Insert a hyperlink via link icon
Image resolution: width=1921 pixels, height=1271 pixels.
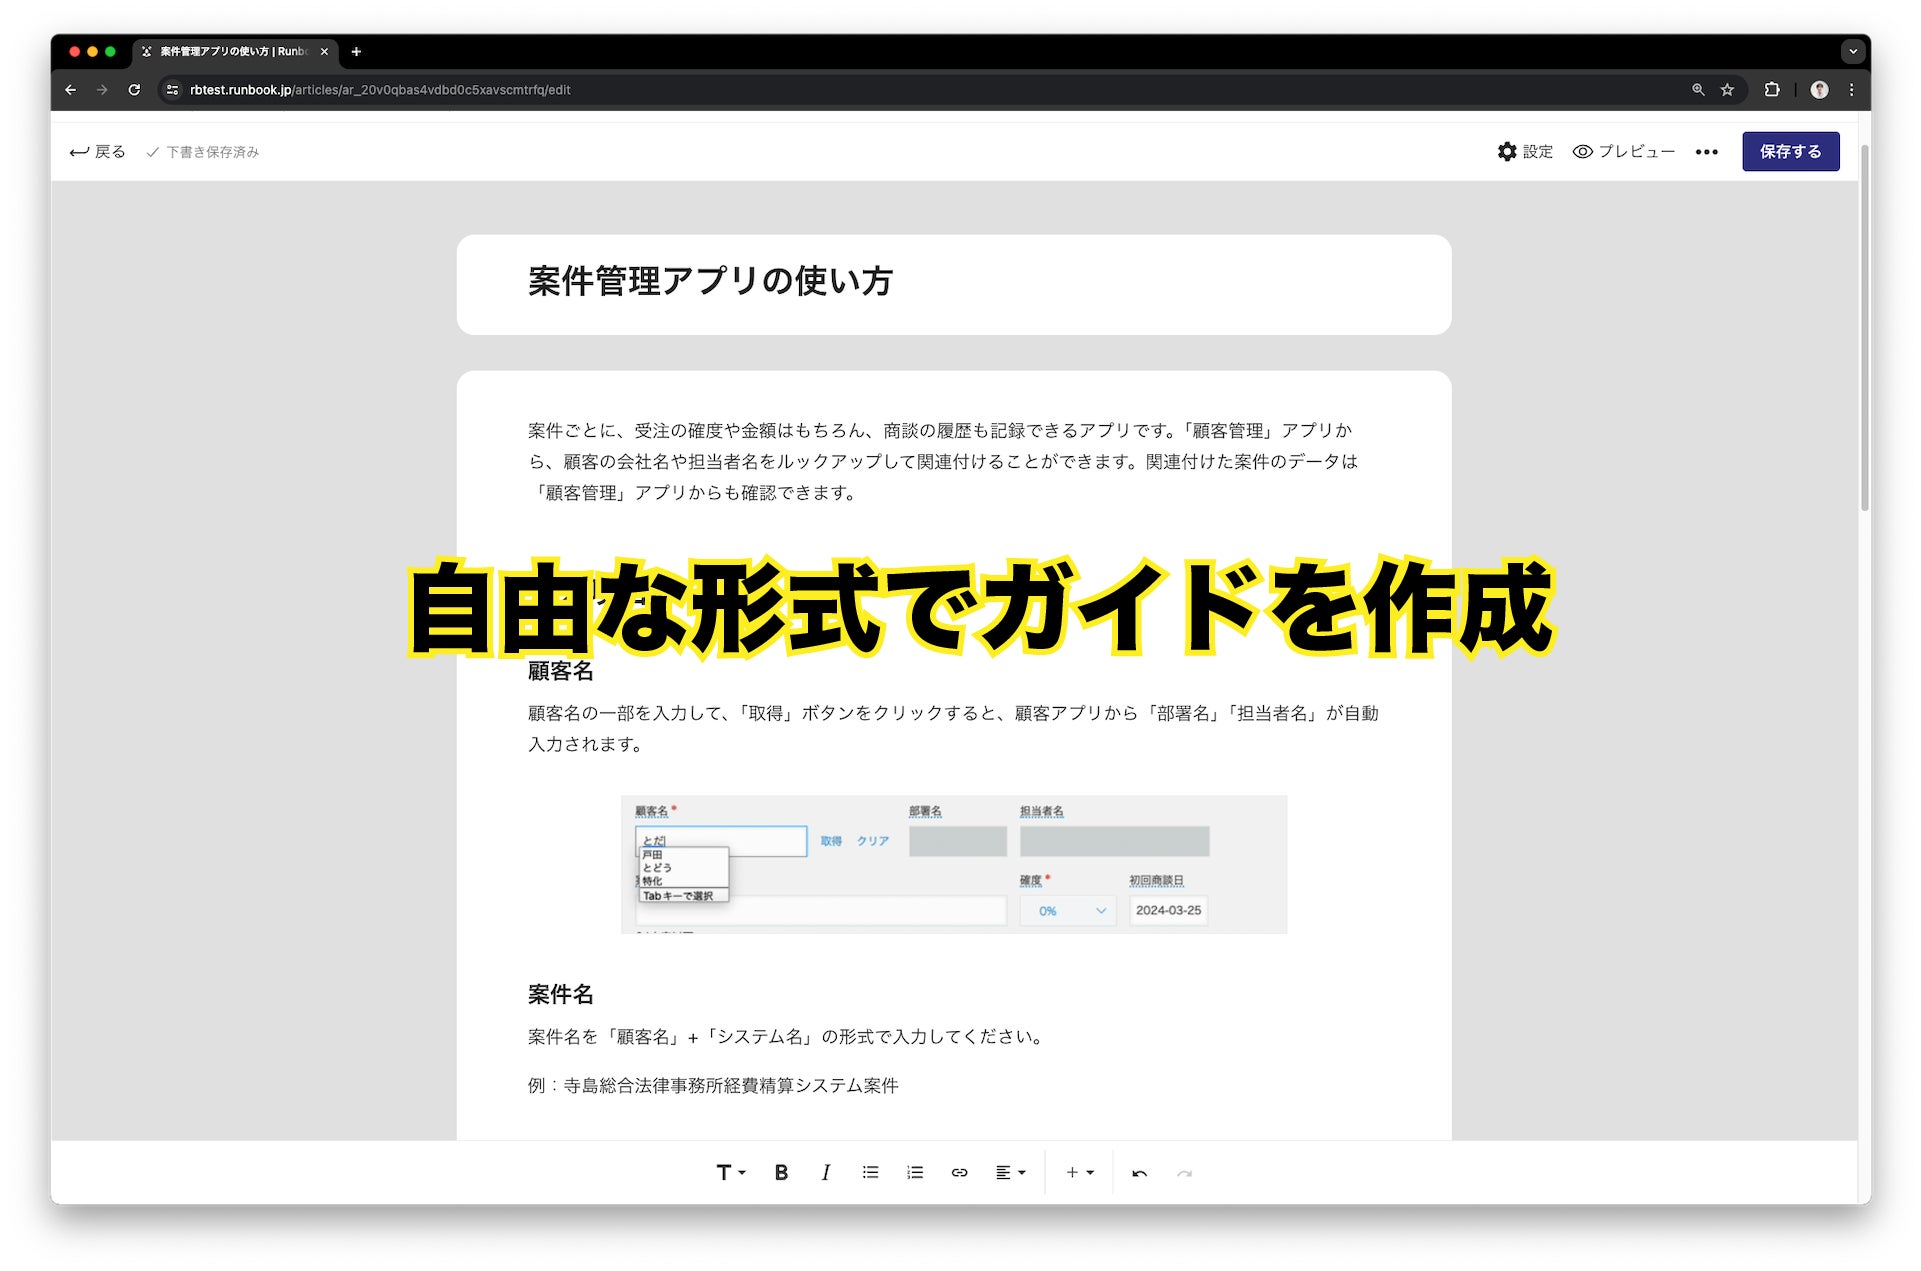tap(959, 1172)
